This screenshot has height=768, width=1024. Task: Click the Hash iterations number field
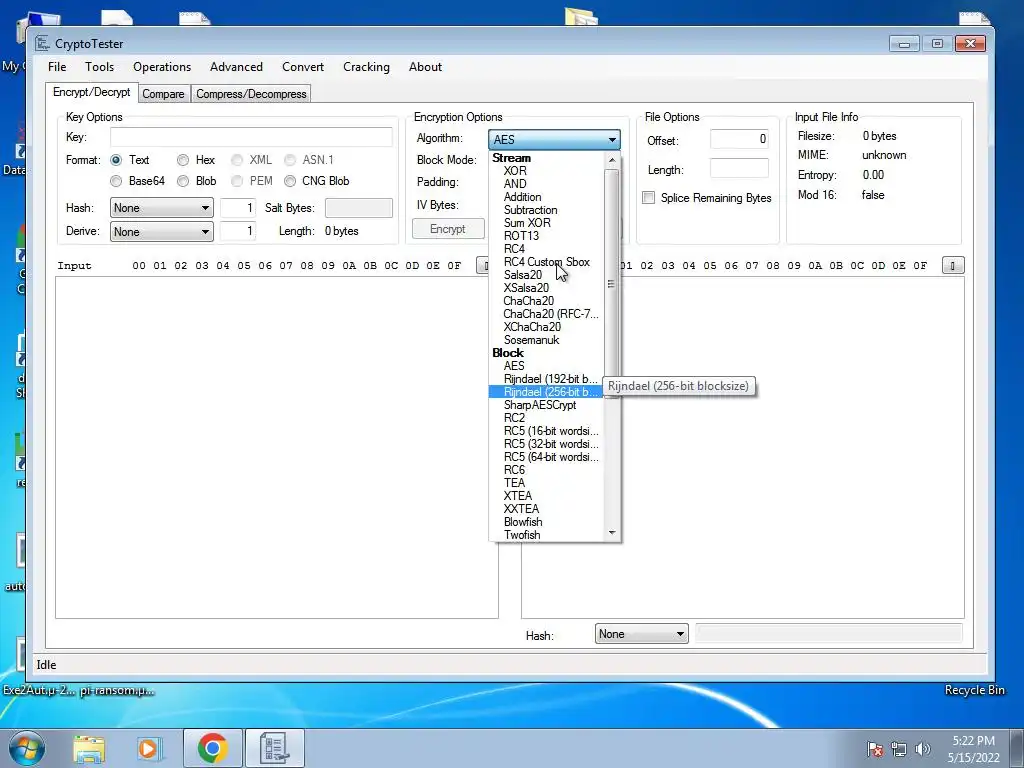[238, 208]
